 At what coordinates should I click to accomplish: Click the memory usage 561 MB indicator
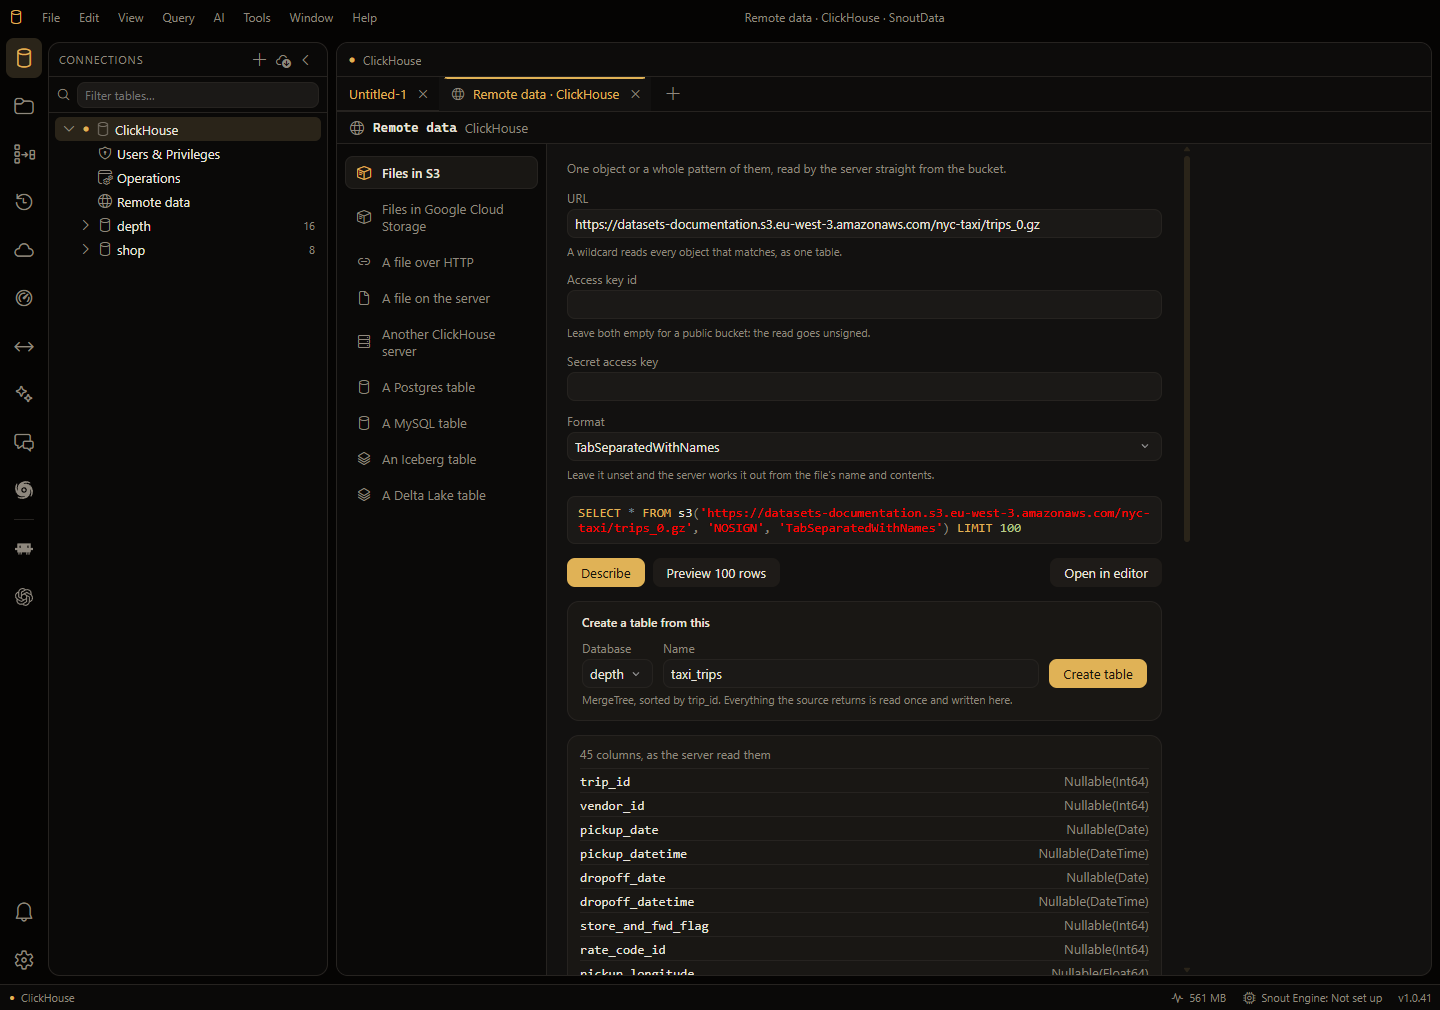(x=1199, y=998)
